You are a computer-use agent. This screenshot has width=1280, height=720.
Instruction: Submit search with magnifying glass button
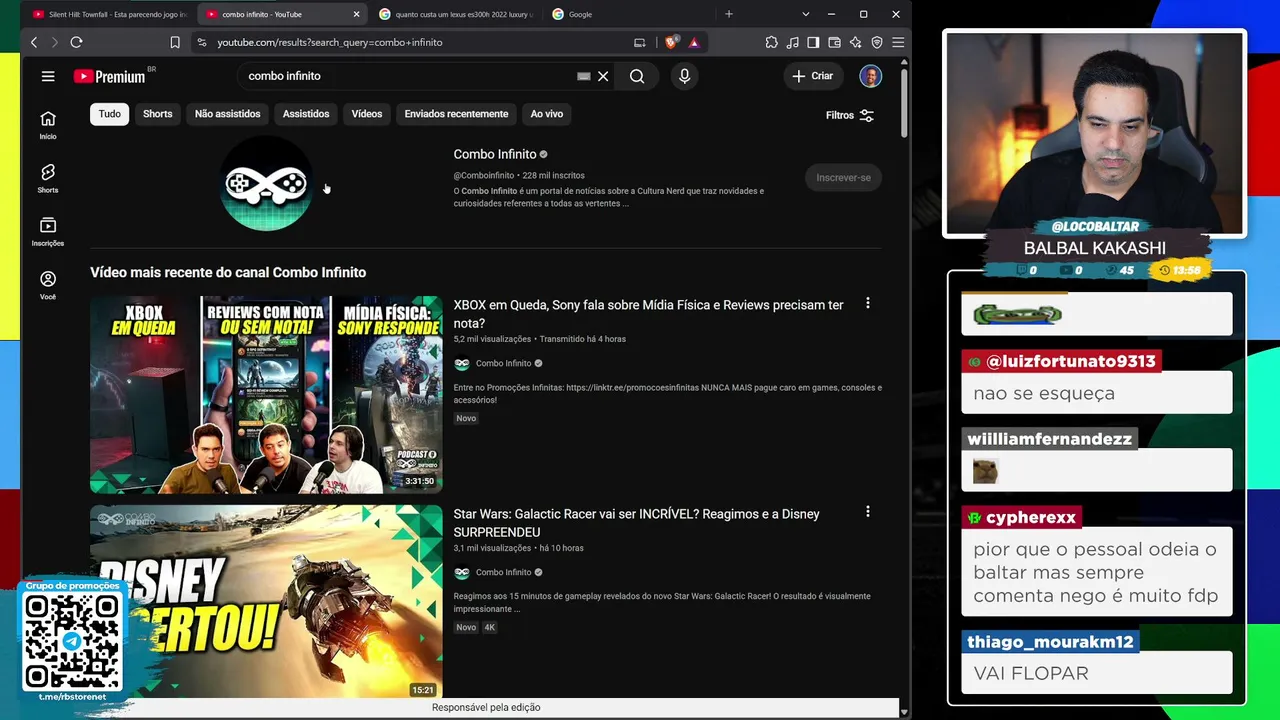pyautogui.click(x=637, y=76)
